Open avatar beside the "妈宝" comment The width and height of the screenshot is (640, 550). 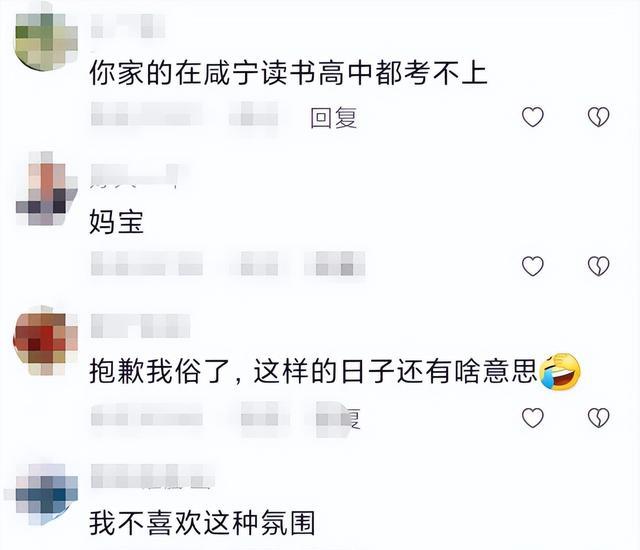click(x=46, y=189)
